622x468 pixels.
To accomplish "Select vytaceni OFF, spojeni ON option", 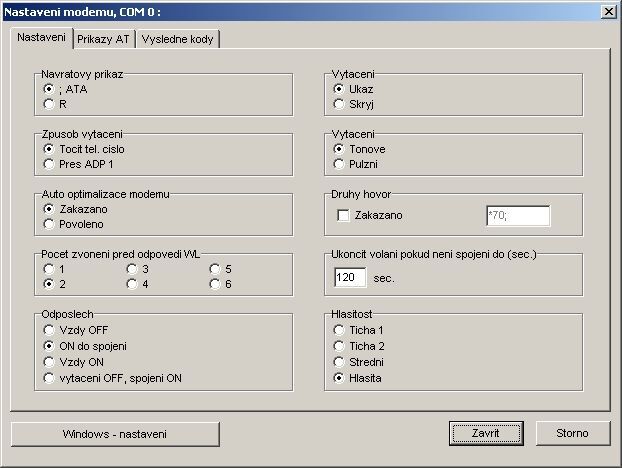I will [x=48, y=377].
